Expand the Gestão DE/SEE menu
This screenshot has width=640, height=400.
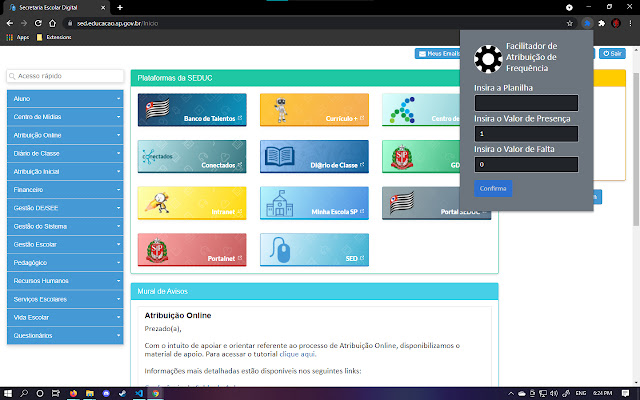click(x=65, y=208)
